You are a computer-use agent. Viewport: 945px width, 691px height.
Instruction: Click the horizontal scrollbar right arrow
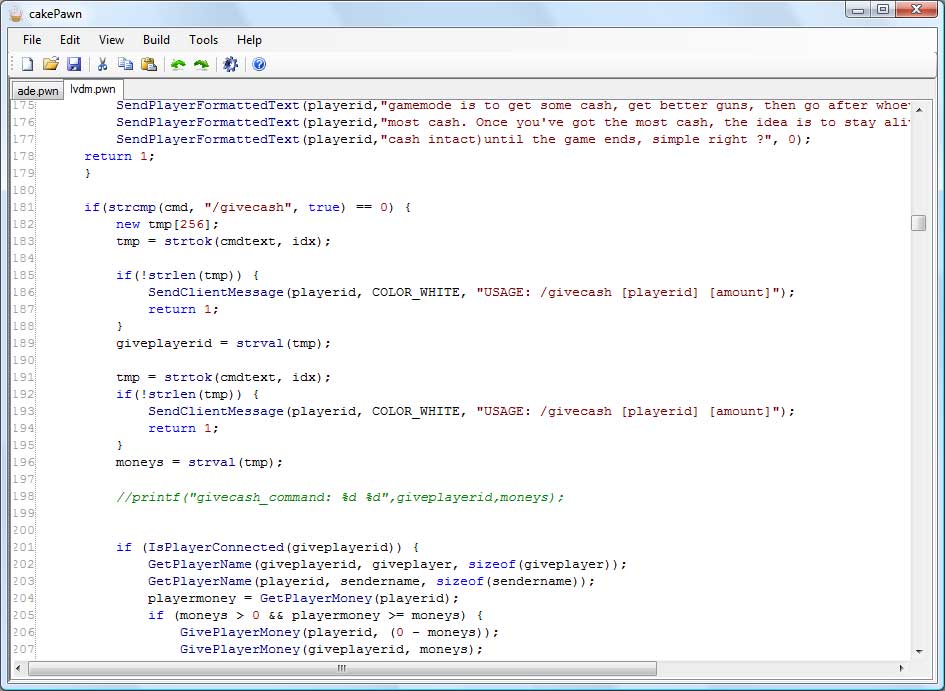tap(902, 668)
